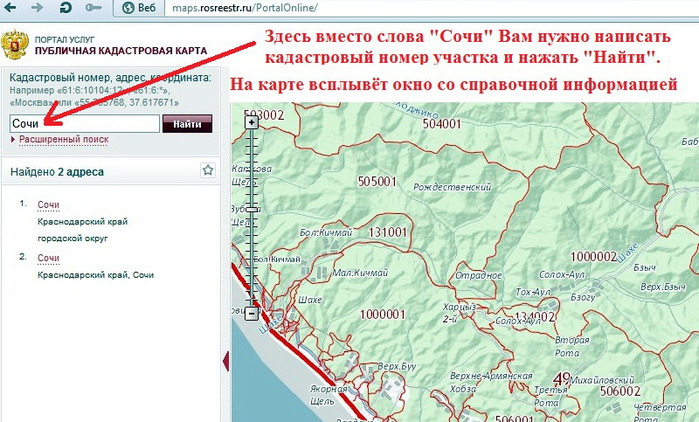Click the map zoom slider handle
The width and height of the screenshot is (699, 422).
[252, 209]
